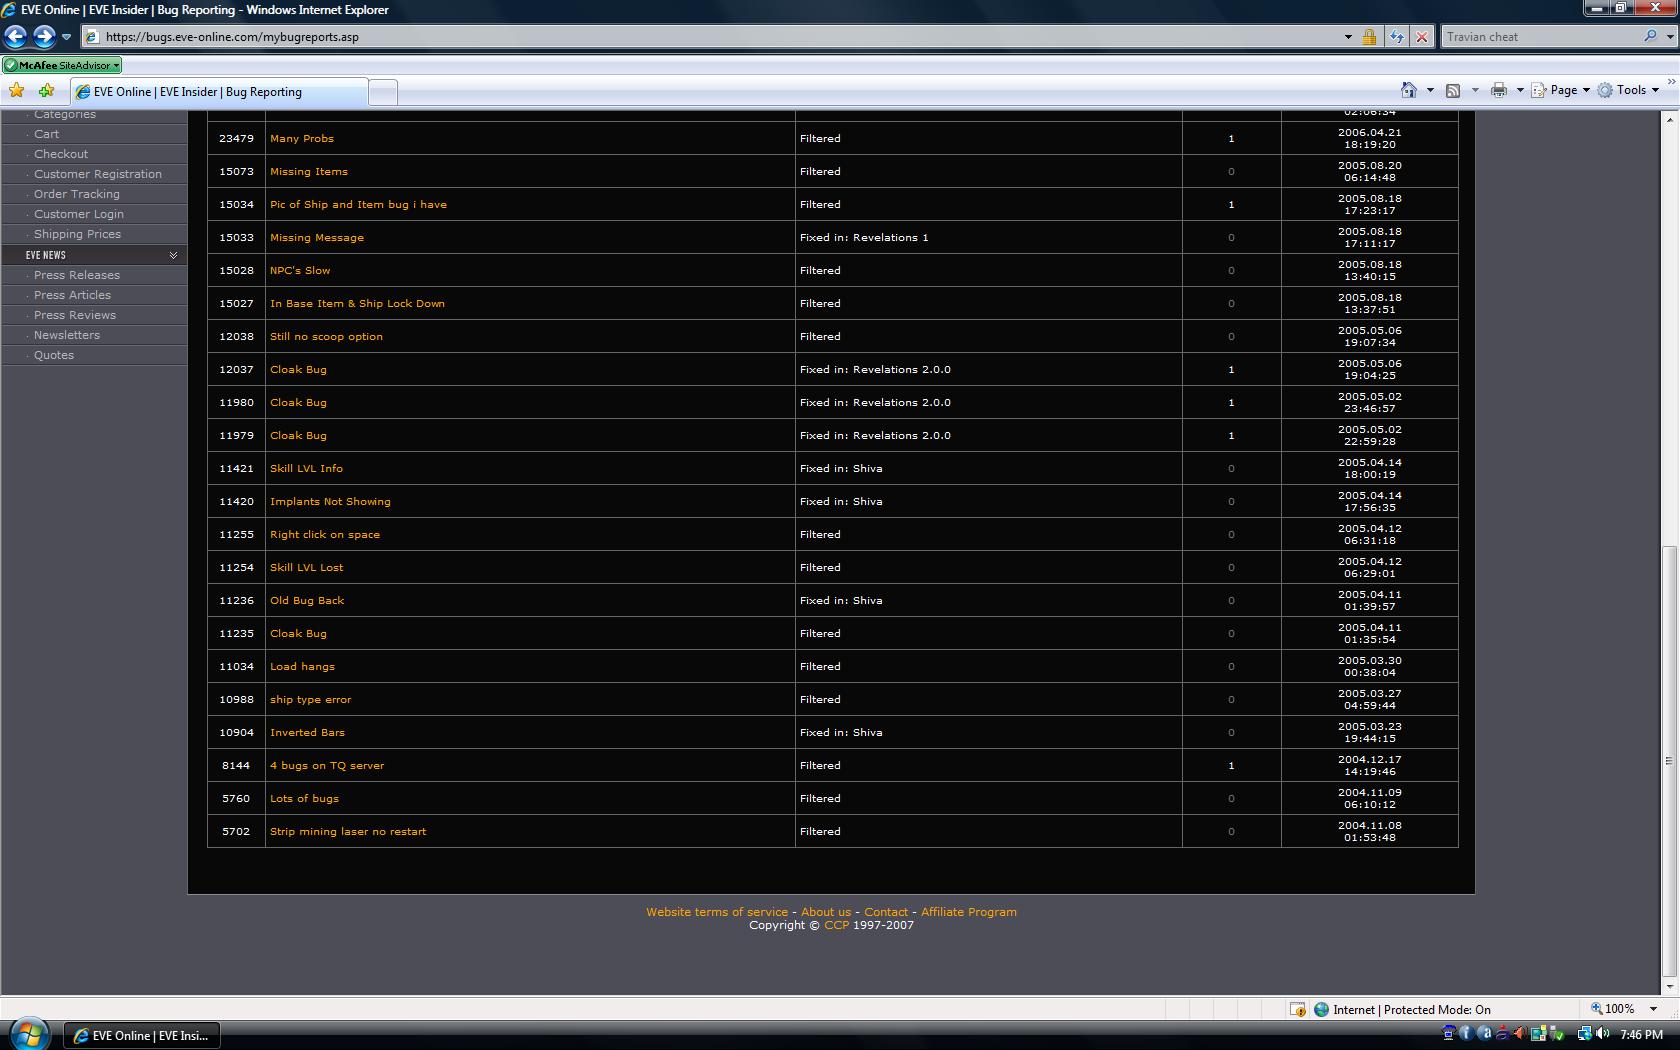Open 'Pic of Ship and Item bug i have' report
Viewport: 1680px width, 1050px height.
point(358,204)
